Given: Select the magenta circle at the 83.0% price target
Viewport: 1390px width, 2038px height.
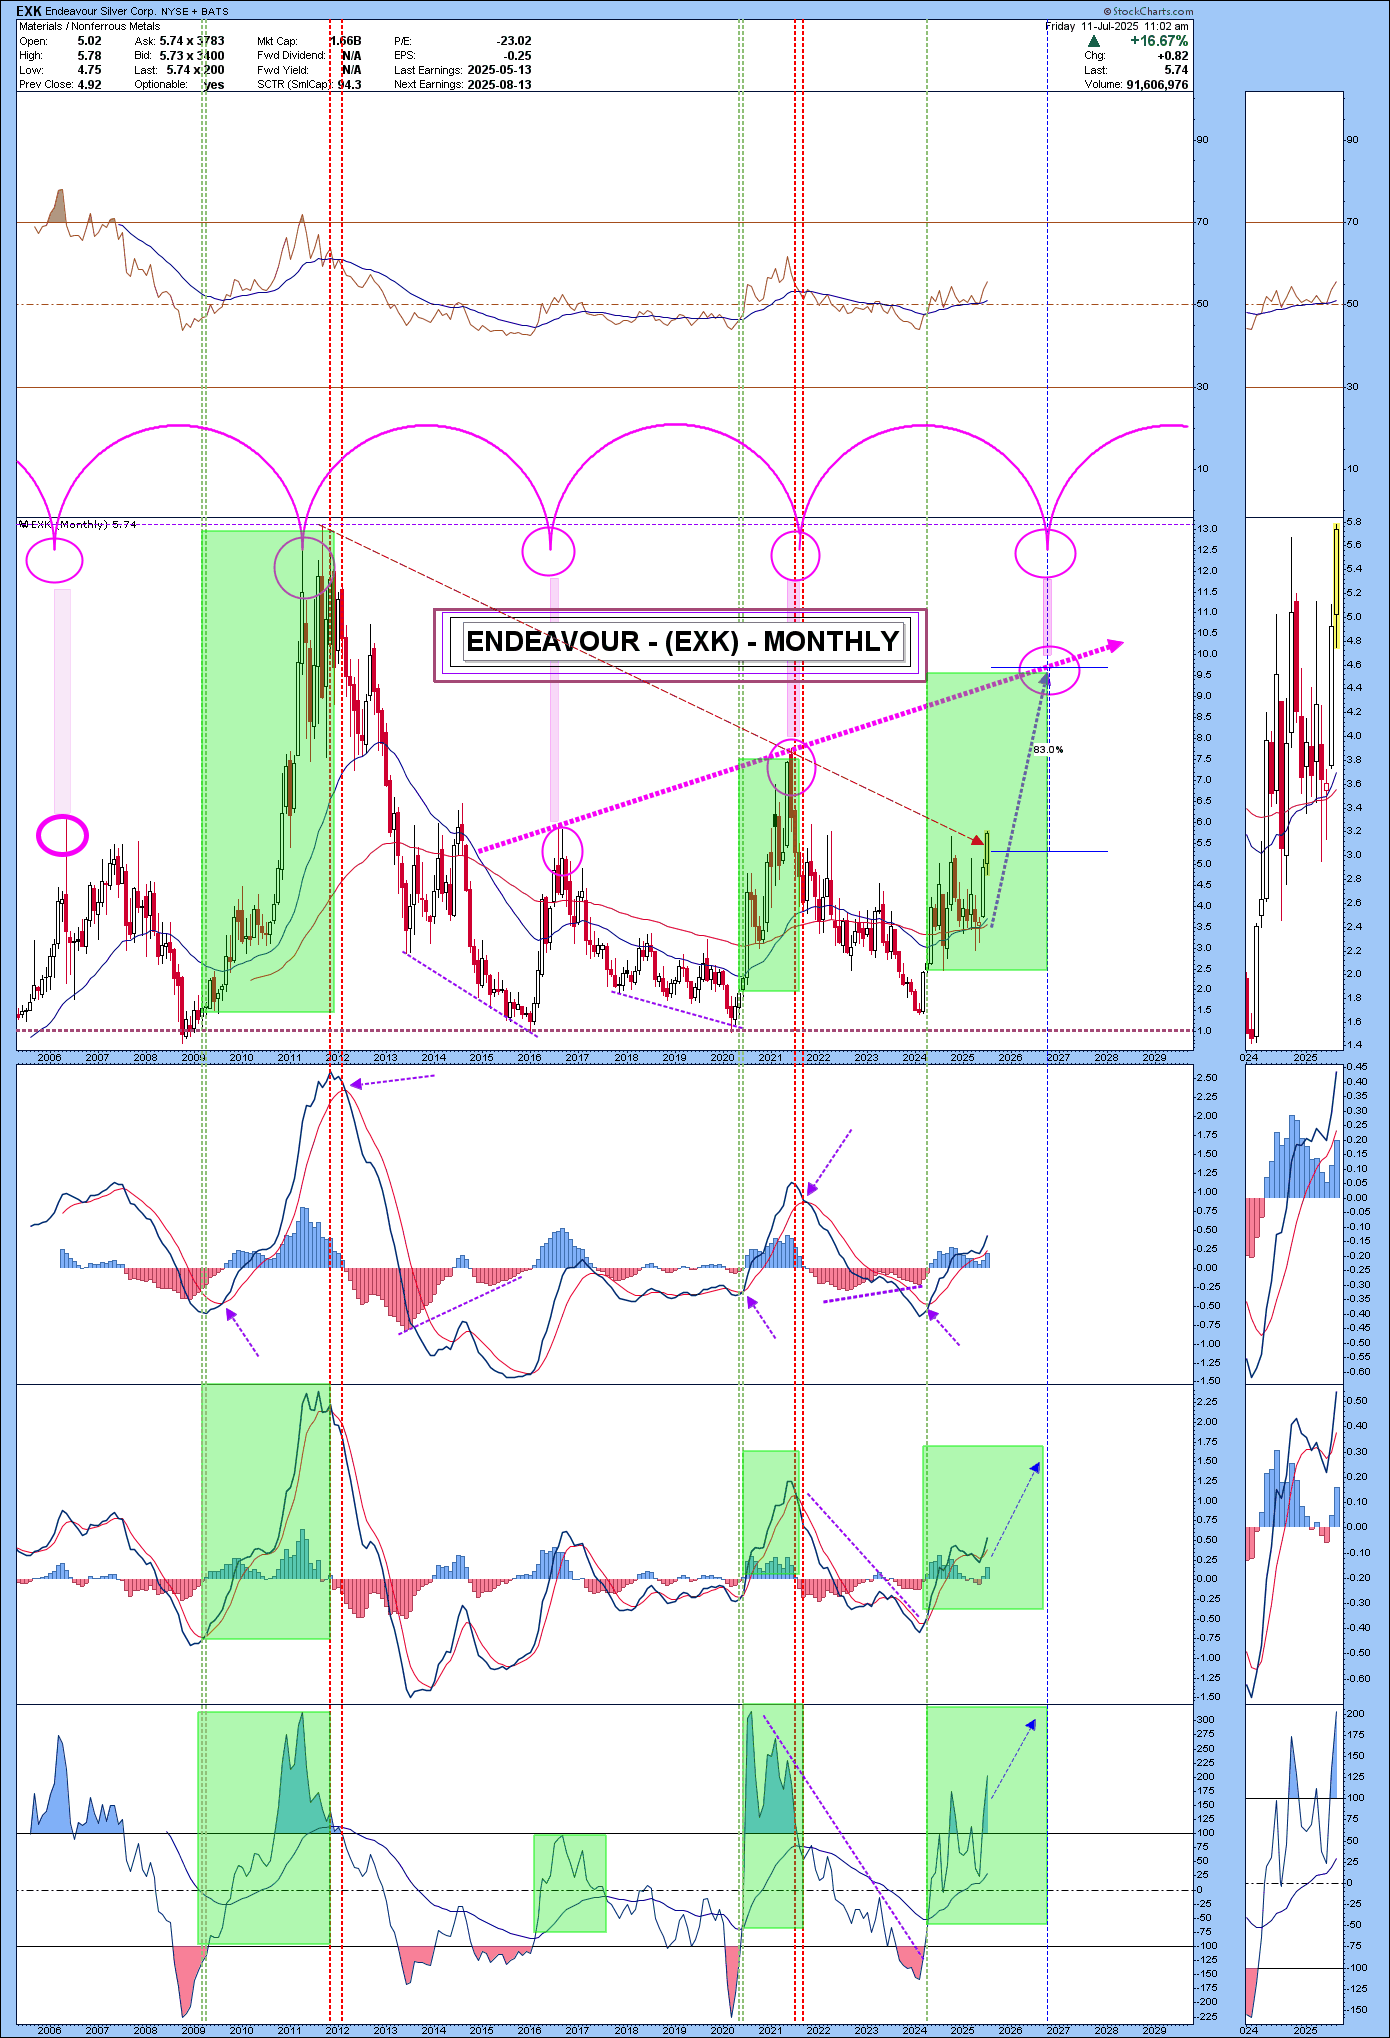Looking at the screenshot, I should click(1048, 670).
